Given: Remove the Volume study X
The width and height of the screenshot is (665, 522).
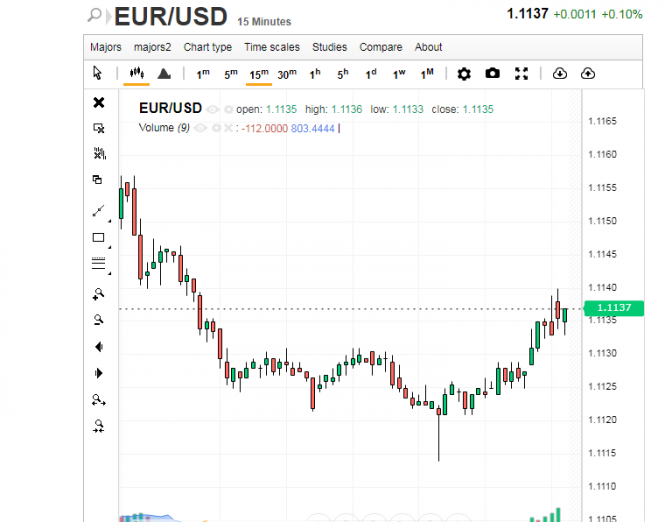Looking at the screenshot, I should click(x=228, y=128).
